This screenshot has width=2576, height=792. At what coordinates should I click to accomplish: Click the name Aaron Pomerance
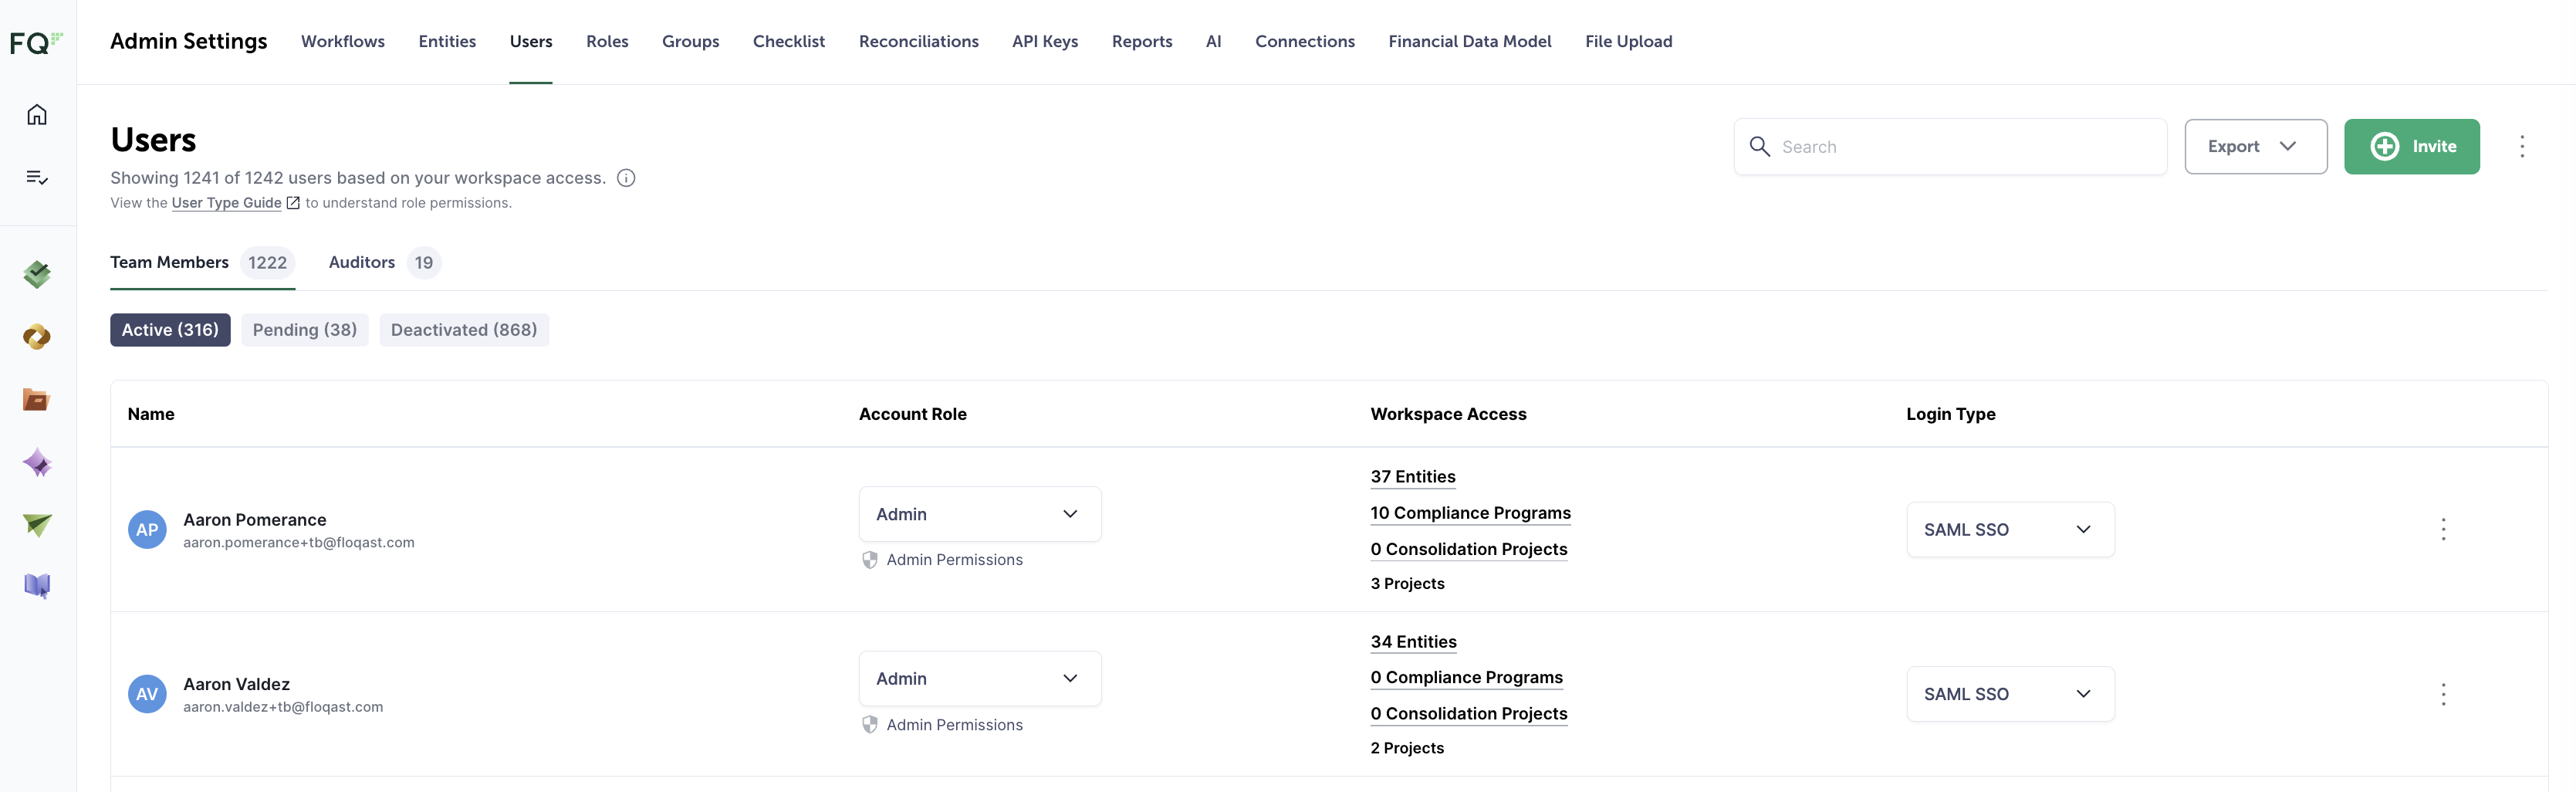[254, 520]
